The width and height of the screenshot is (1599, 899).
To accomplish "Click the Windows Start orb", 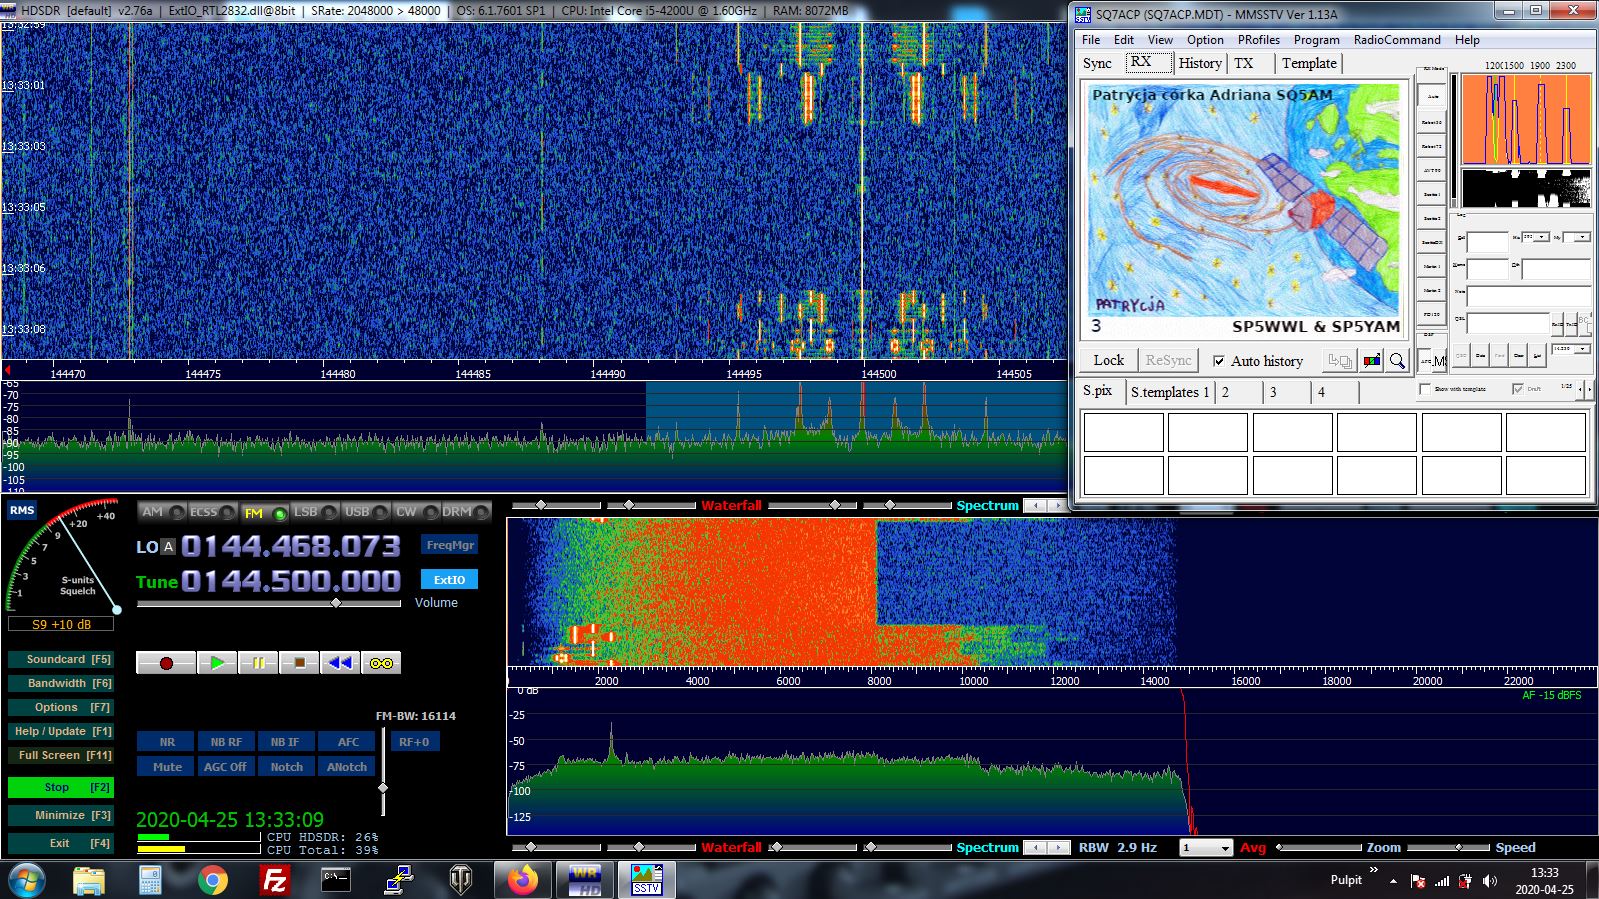I will (x=26, y=881).
